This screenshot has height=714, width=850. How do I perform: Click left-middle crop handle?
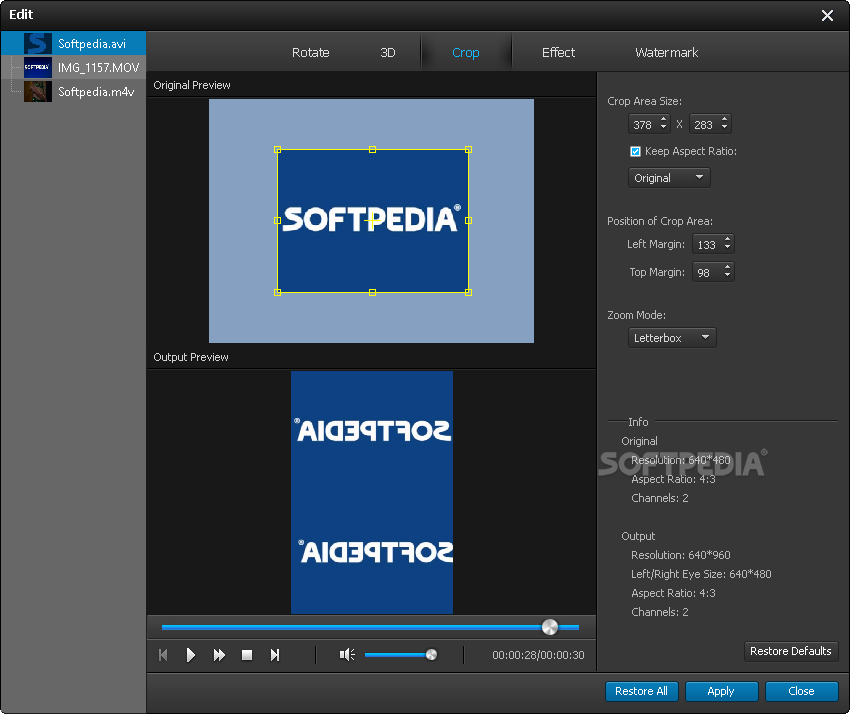pyautogui.click(x=278, y=221)
